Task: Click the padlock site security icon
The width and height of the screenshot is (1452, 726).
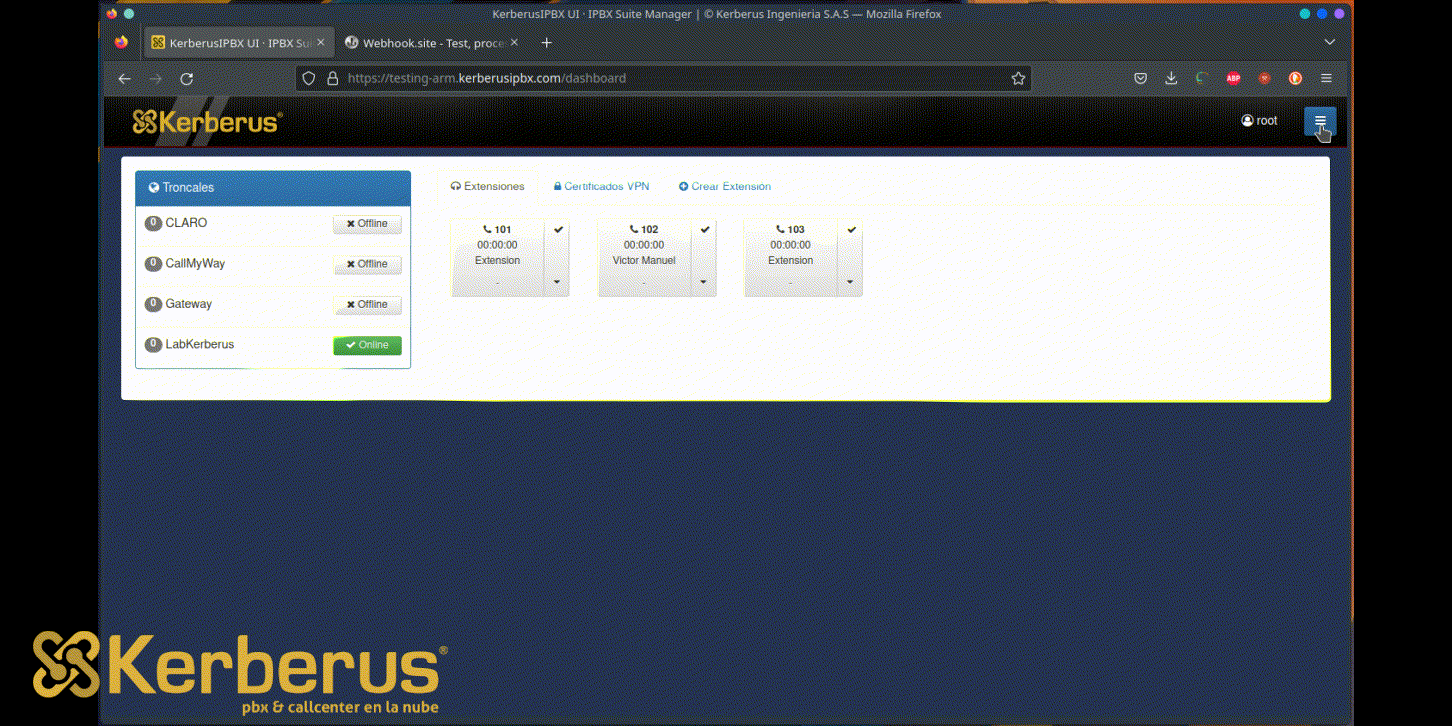Action: pyautogui.click(x=331, y=78)
